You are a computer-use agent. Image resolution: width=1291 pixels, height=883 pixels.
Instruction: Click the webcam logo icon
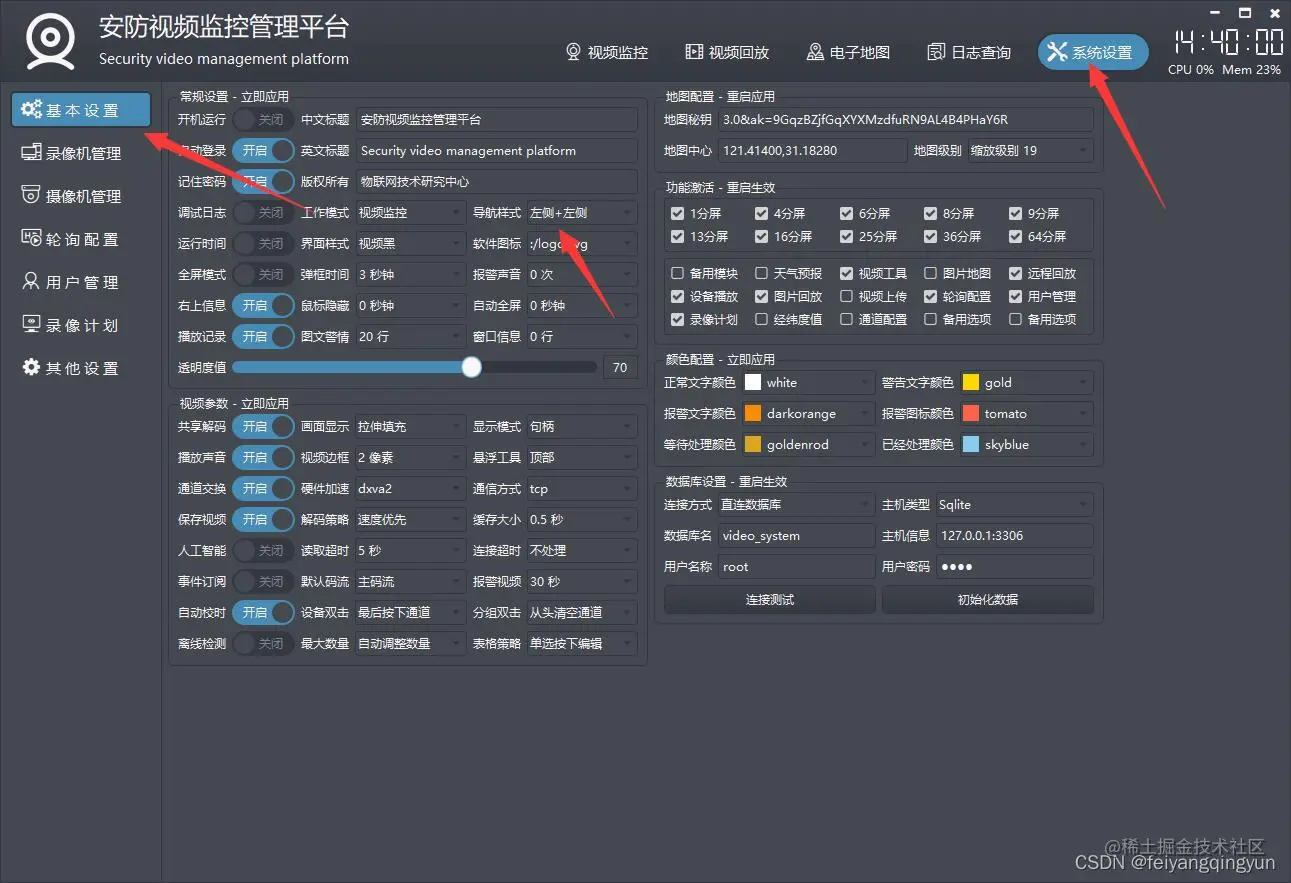pos(49,41)
